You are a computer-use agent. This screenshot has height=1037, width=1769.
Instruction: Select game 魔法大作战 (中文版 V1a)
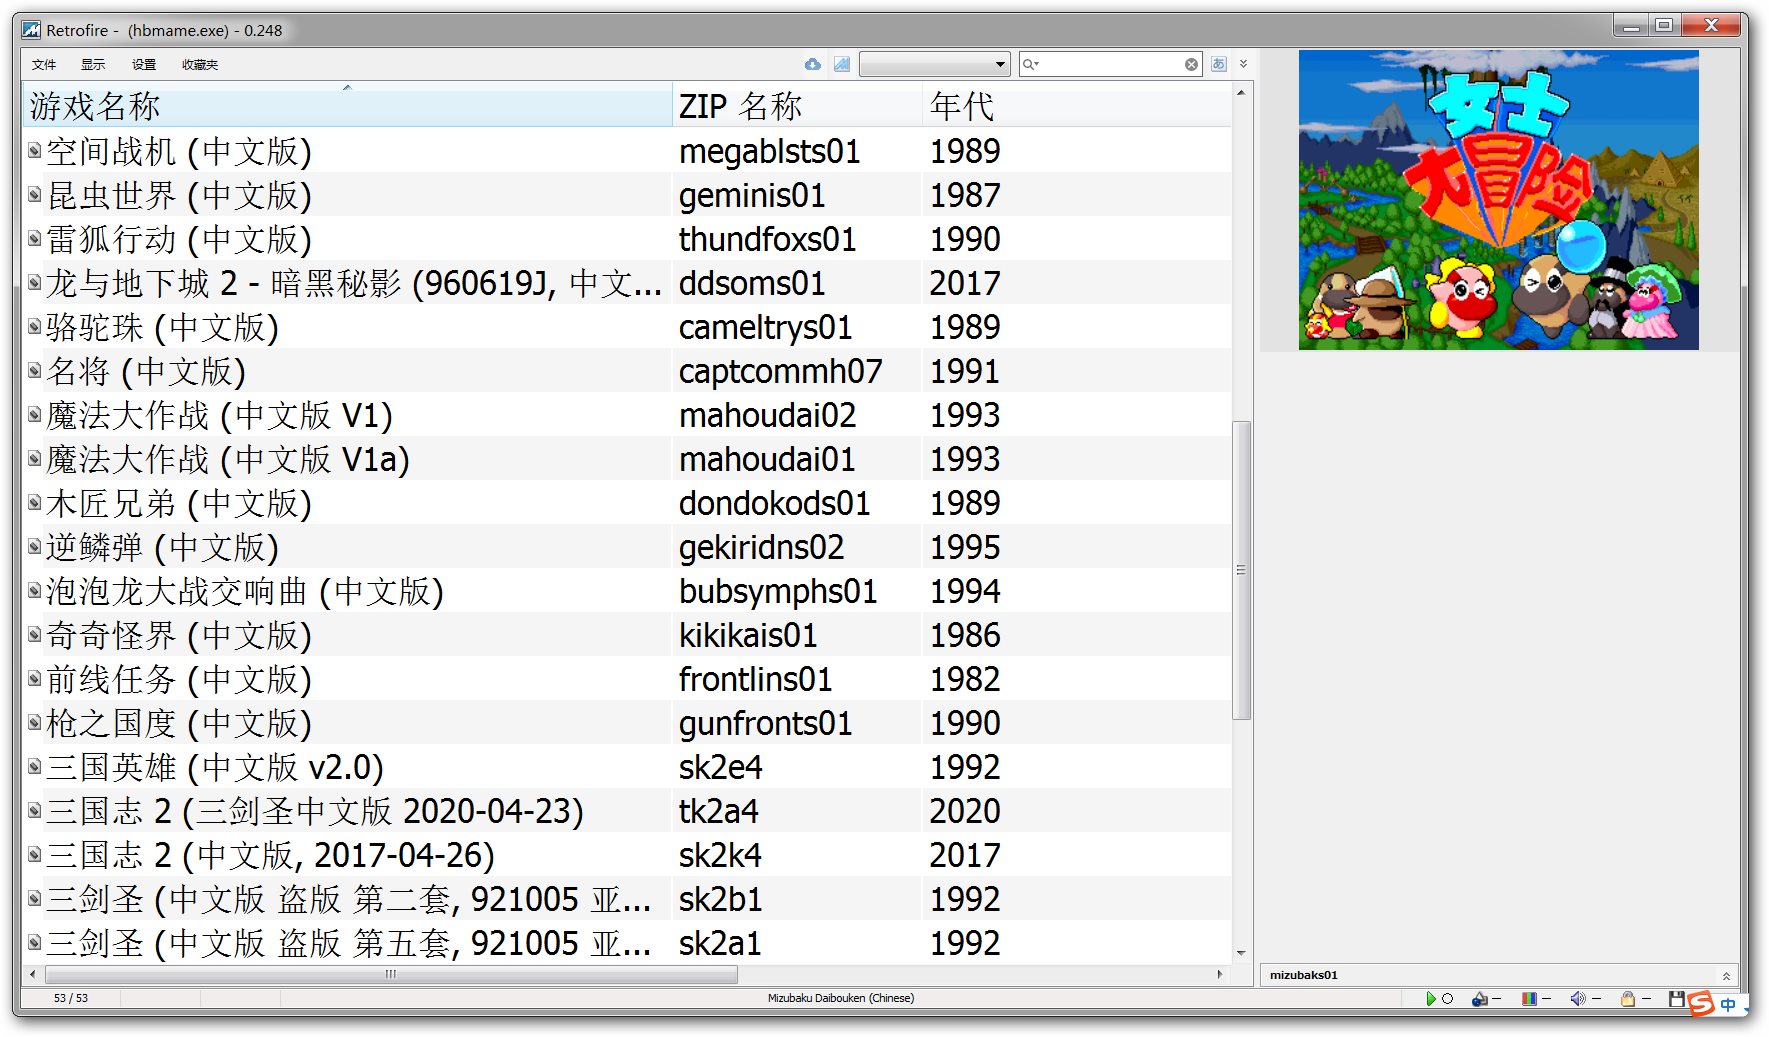tap(228, 459)
